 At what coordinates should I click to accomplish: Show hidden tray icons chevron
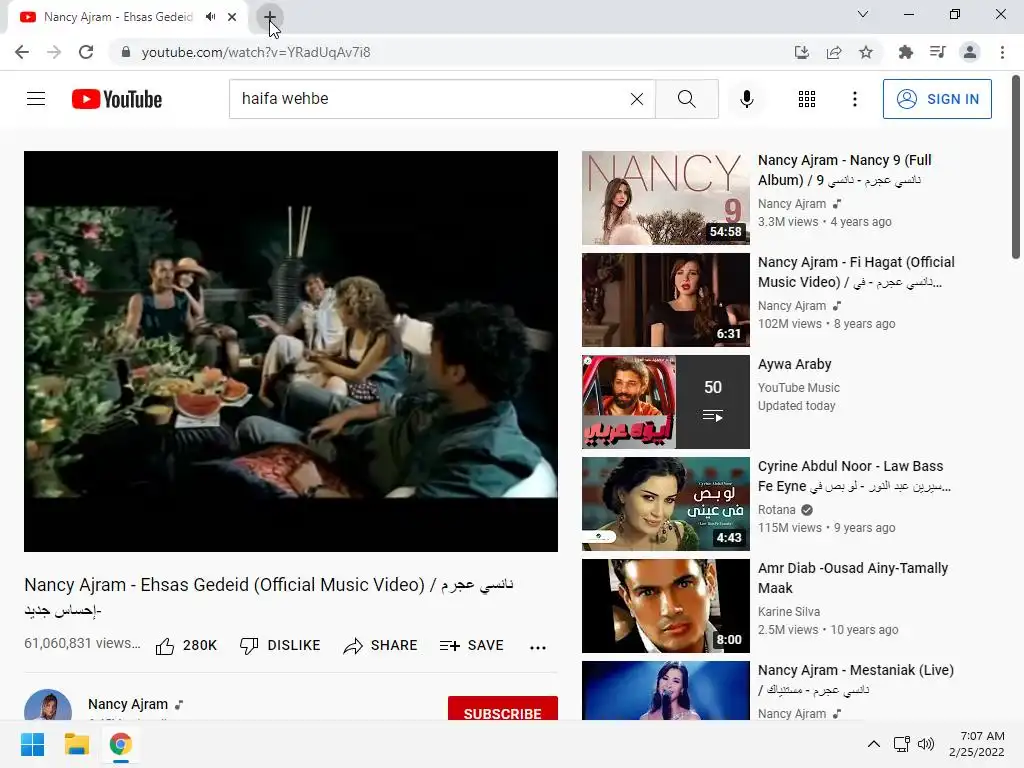point(873,744)
